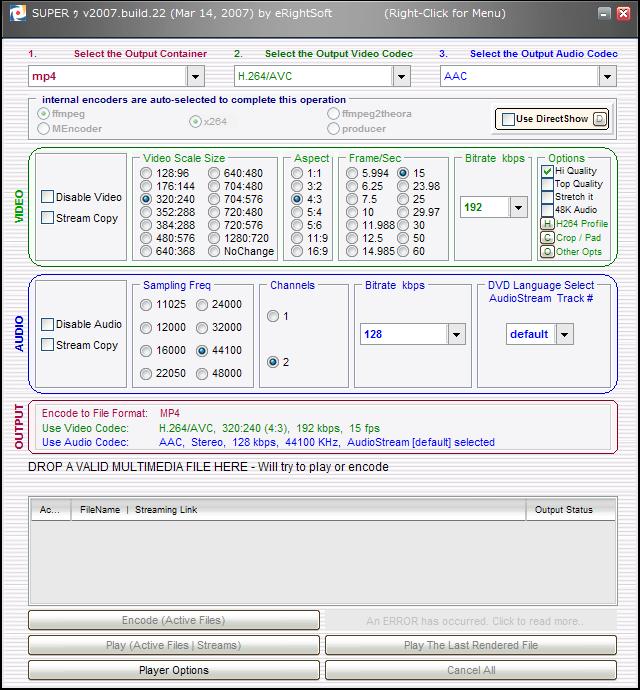The image size is (640, 690).
Task: Click the Use Video Codec summary line
Action: point(210,428)
